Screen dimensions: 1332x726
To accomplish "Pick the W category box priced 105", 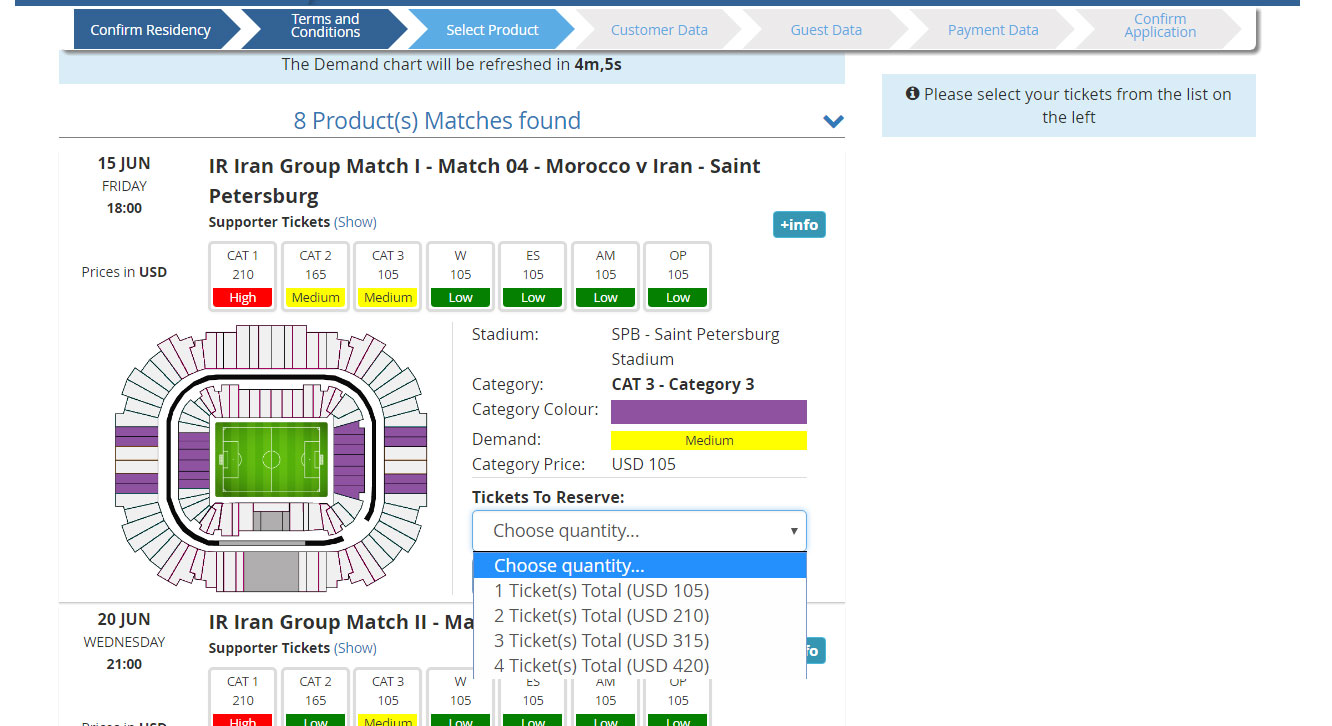I will (x=460, y=276).
